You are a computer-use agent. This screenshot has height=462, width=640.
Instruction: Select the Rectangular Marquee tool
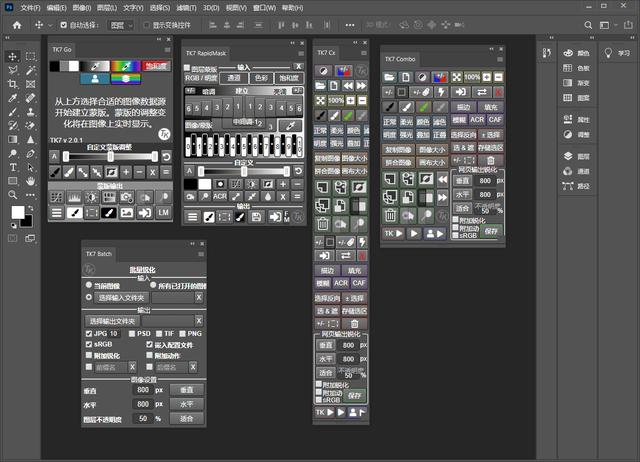coord(31,56)
